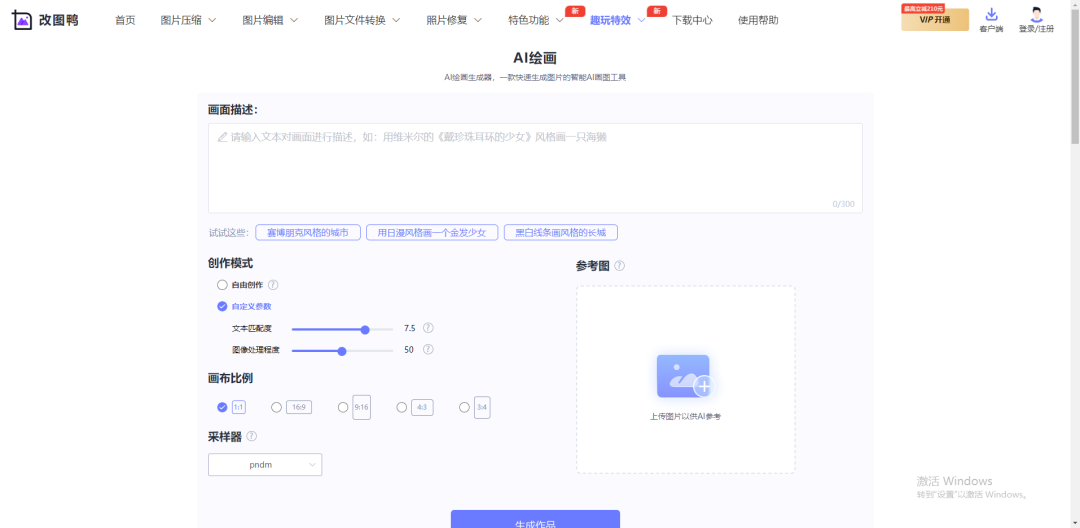Go to 首页 in the navigation
1080x528 pixels.
[125, 20]
